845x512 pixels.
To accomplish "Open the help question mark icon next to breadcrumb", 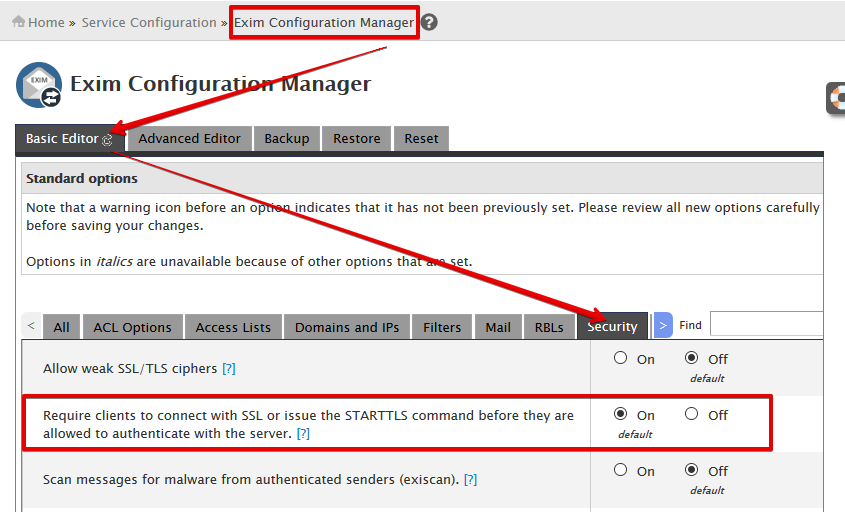I will [429, 22].
